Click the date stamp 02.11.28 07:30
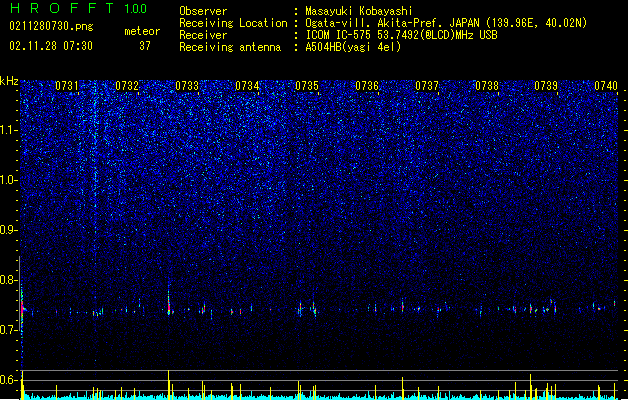 coord(51,46)
